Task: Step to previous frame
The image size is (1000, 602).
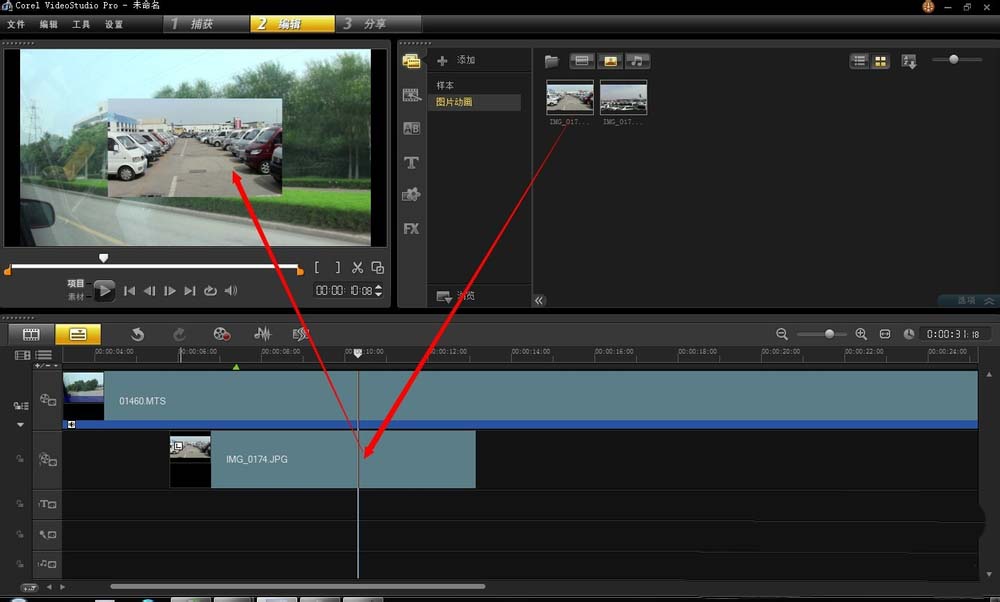Action: coord(150,291)
